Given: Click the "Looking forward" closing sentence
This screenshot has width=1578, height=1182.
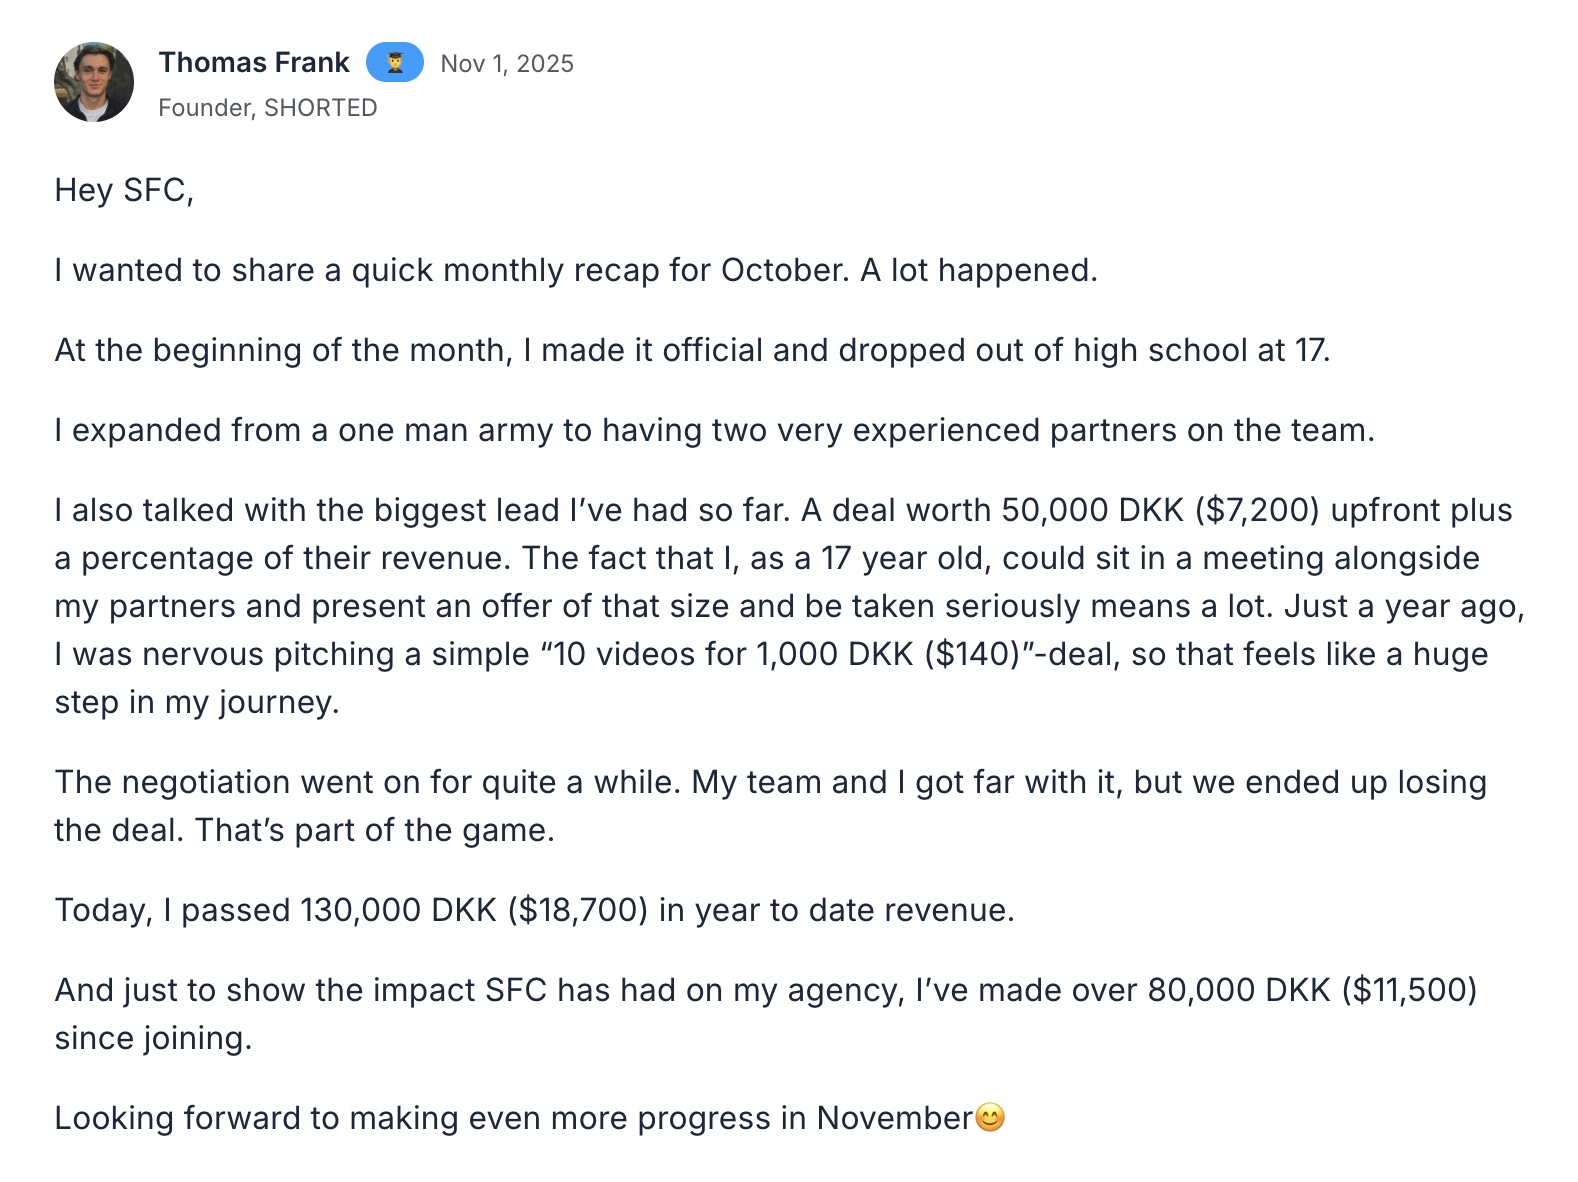Looking at the screenshot, I should click(x=513, y=1118).
